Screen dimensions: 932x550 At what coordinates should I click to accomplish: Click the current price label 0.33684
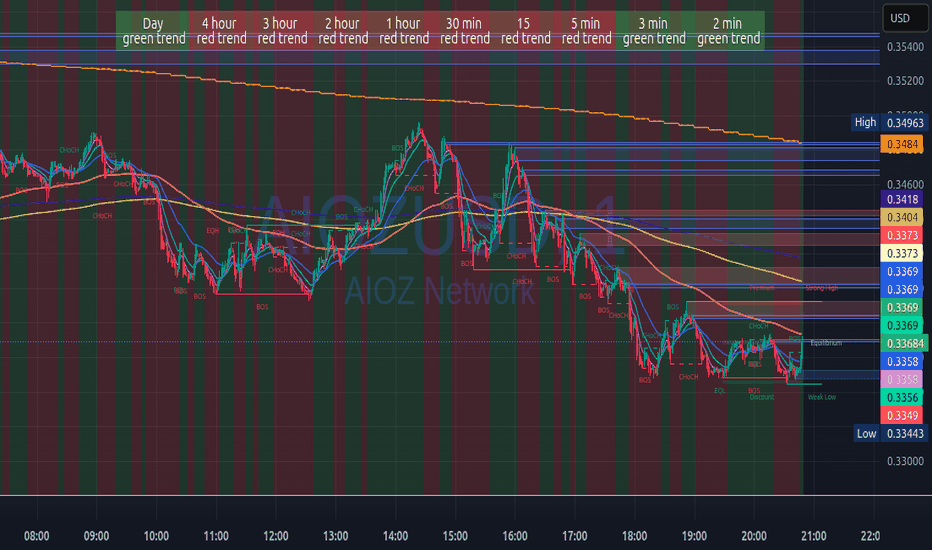[904, 344]
